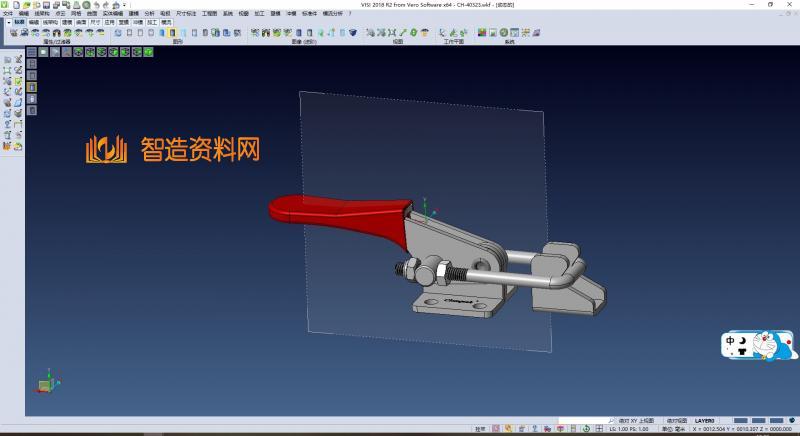Viewport: 800px width, 436px height.
Task: Click the first icon in the 视图 ribbon group
Action: point(370,33)
